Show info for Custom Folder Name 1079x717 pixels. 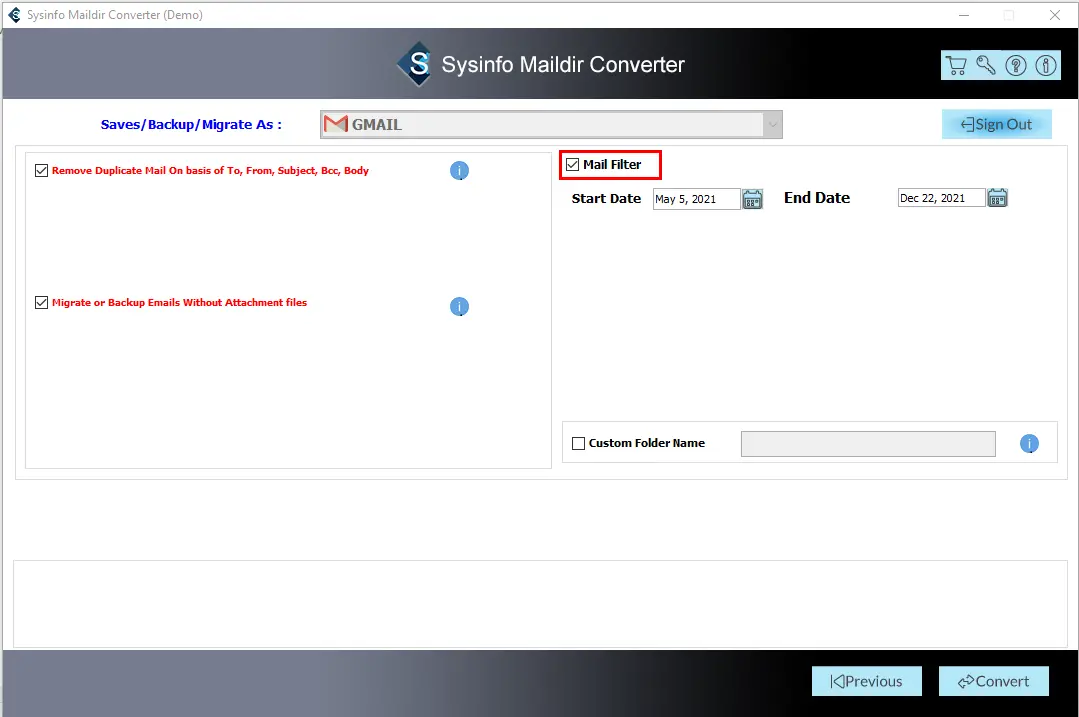coord(1029,444)
